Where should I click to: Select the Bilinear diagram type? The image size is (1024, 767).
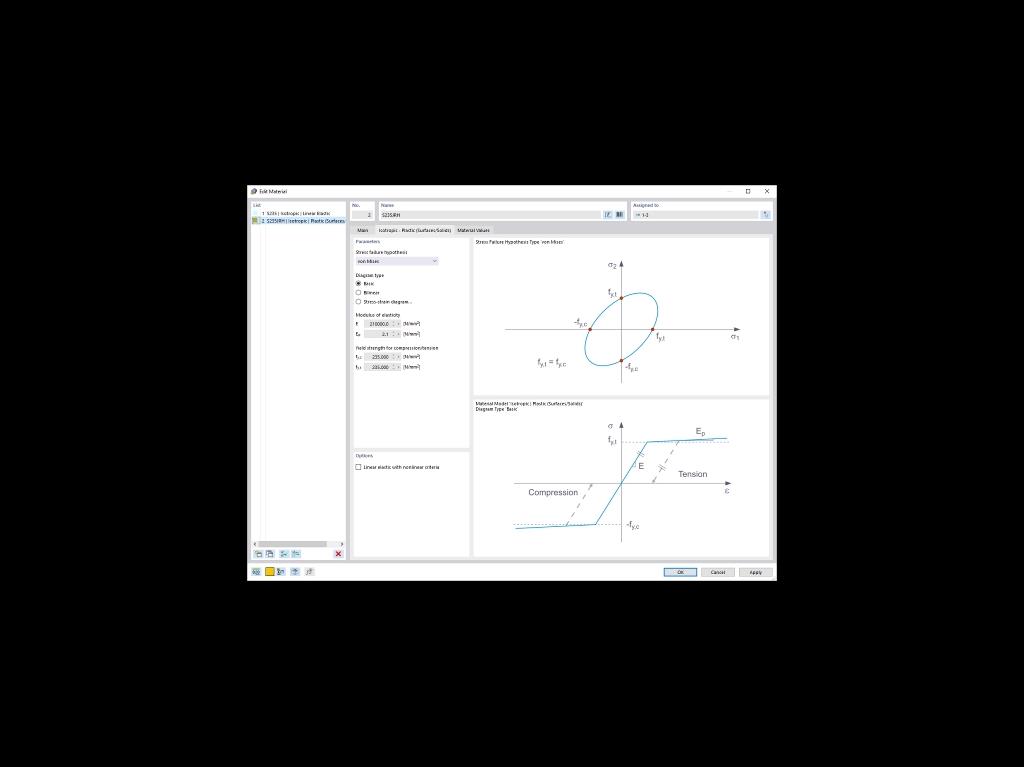358,293
